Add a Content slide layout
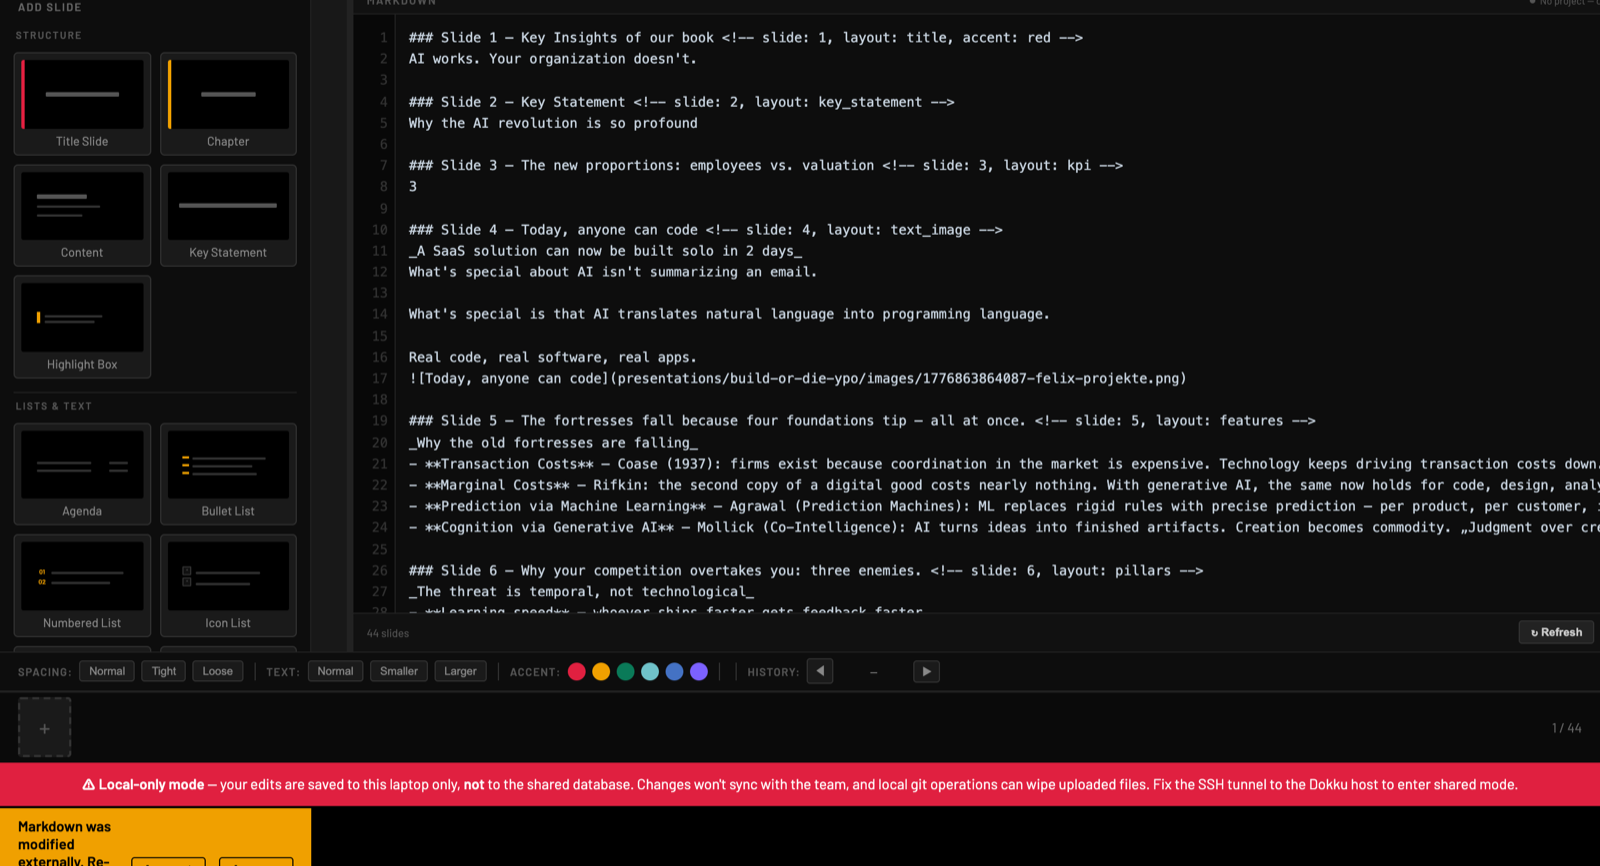The height and width of the screenshot is (866, 1600). (82, 215)
